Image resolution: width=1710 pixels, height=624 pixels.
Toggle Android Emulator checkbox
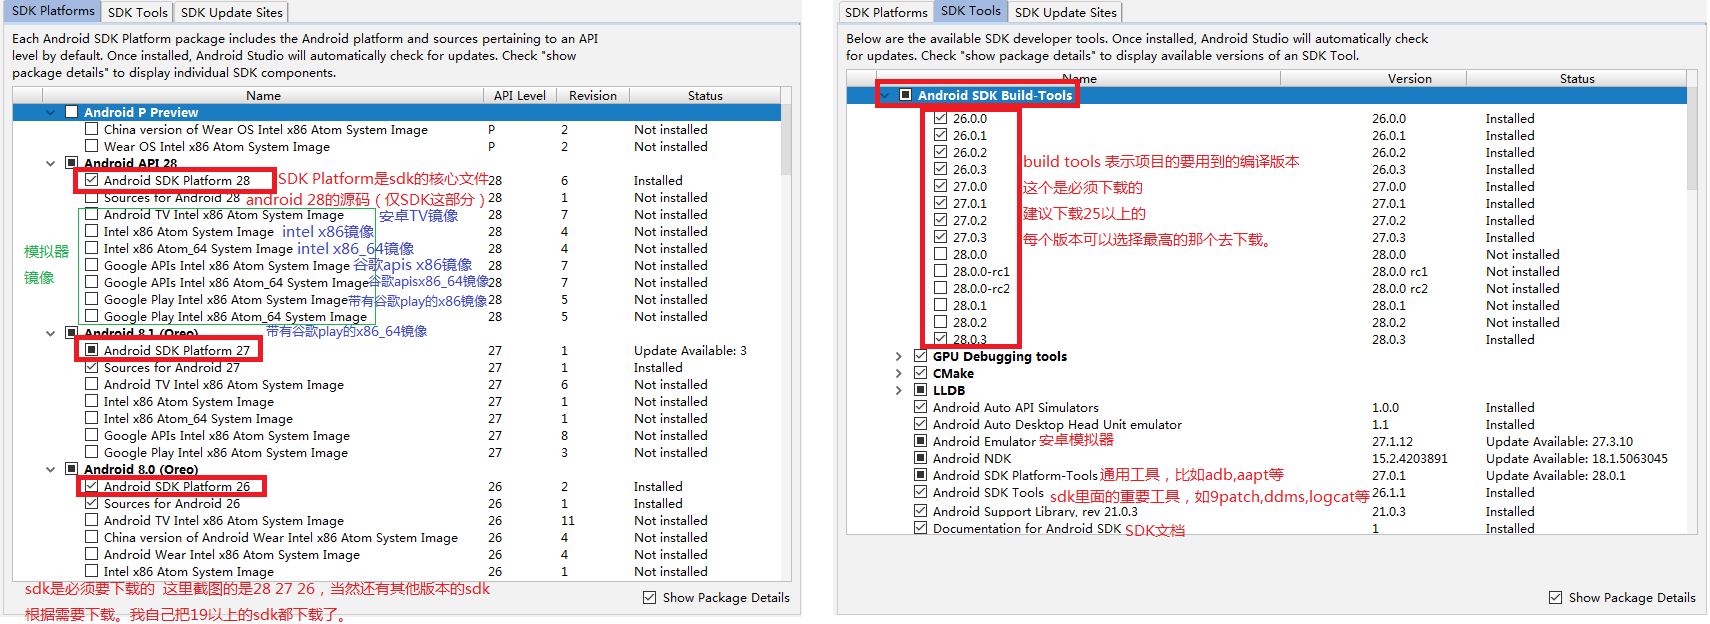coord(920,441)
